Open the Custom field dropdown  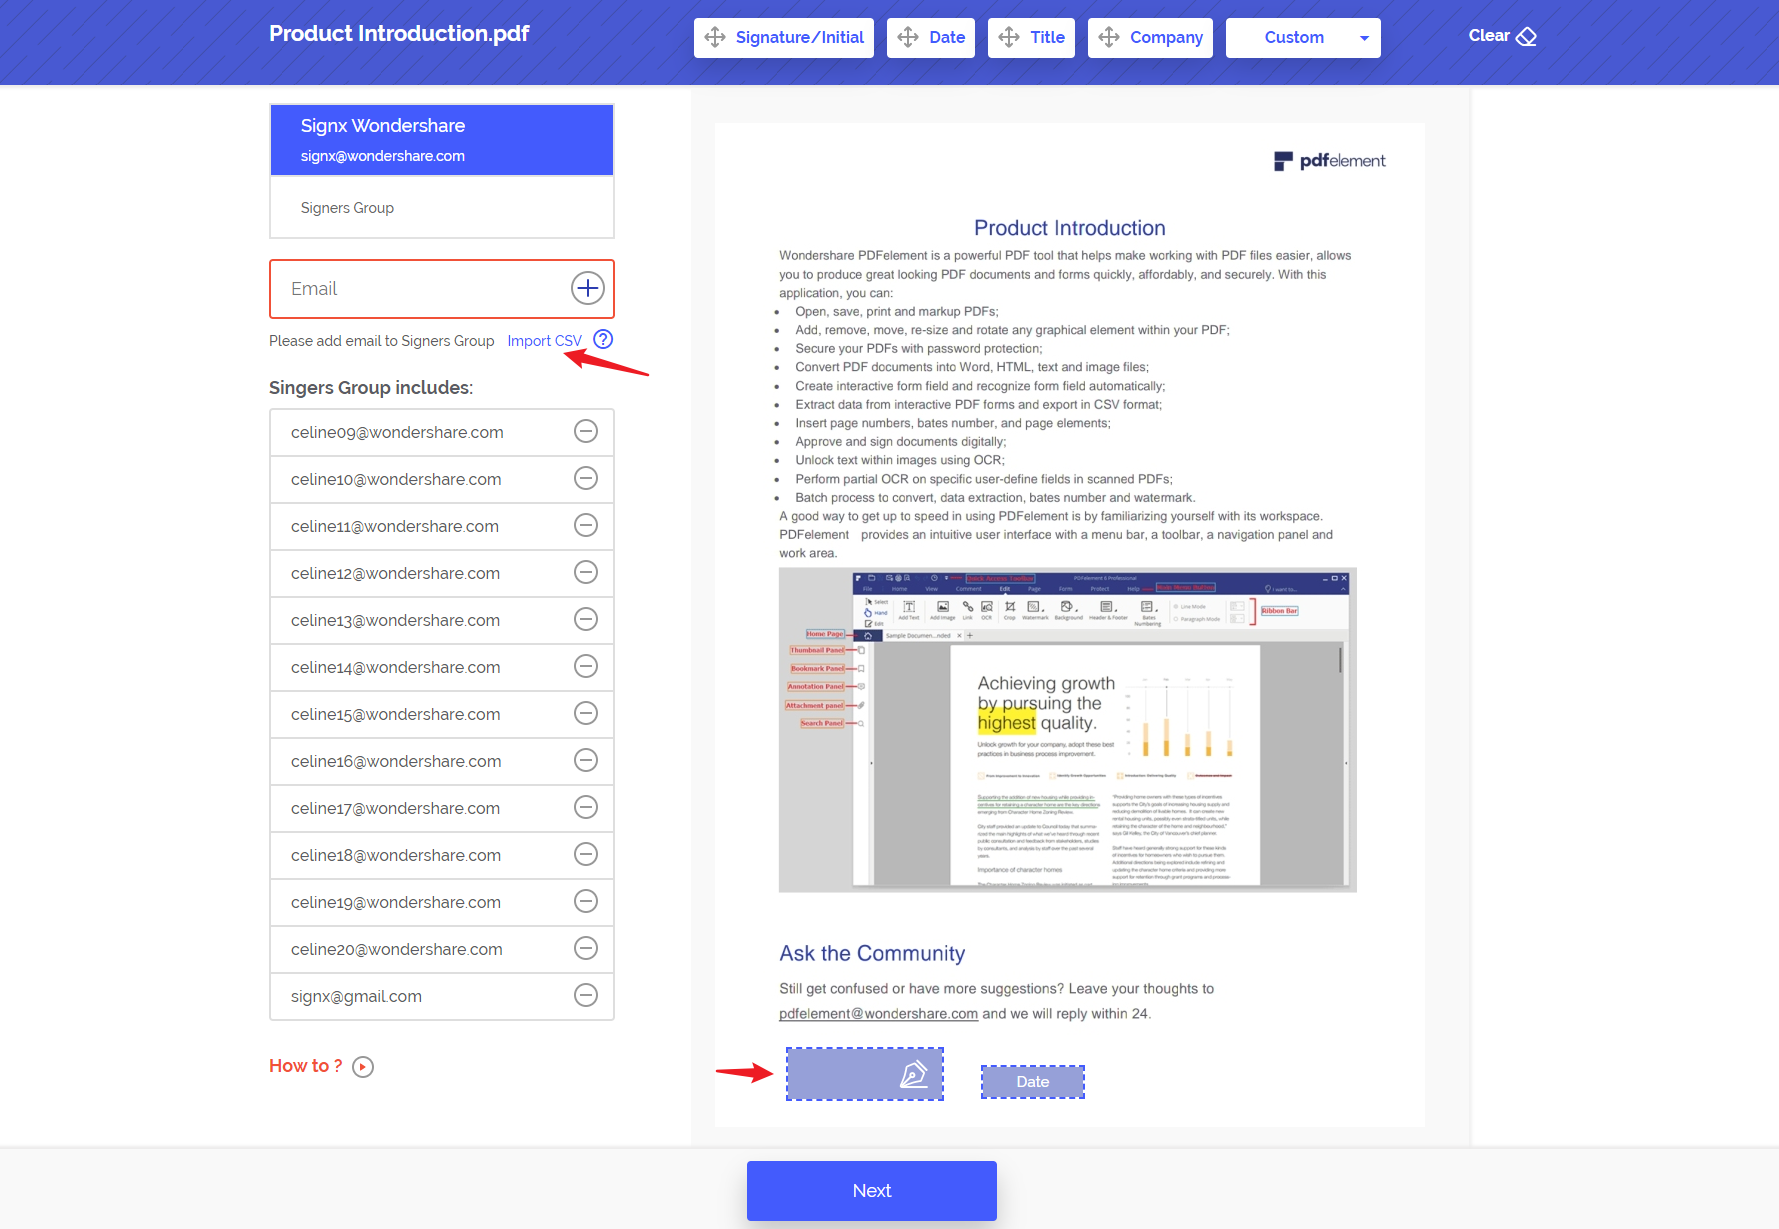tap(1303, 38)
